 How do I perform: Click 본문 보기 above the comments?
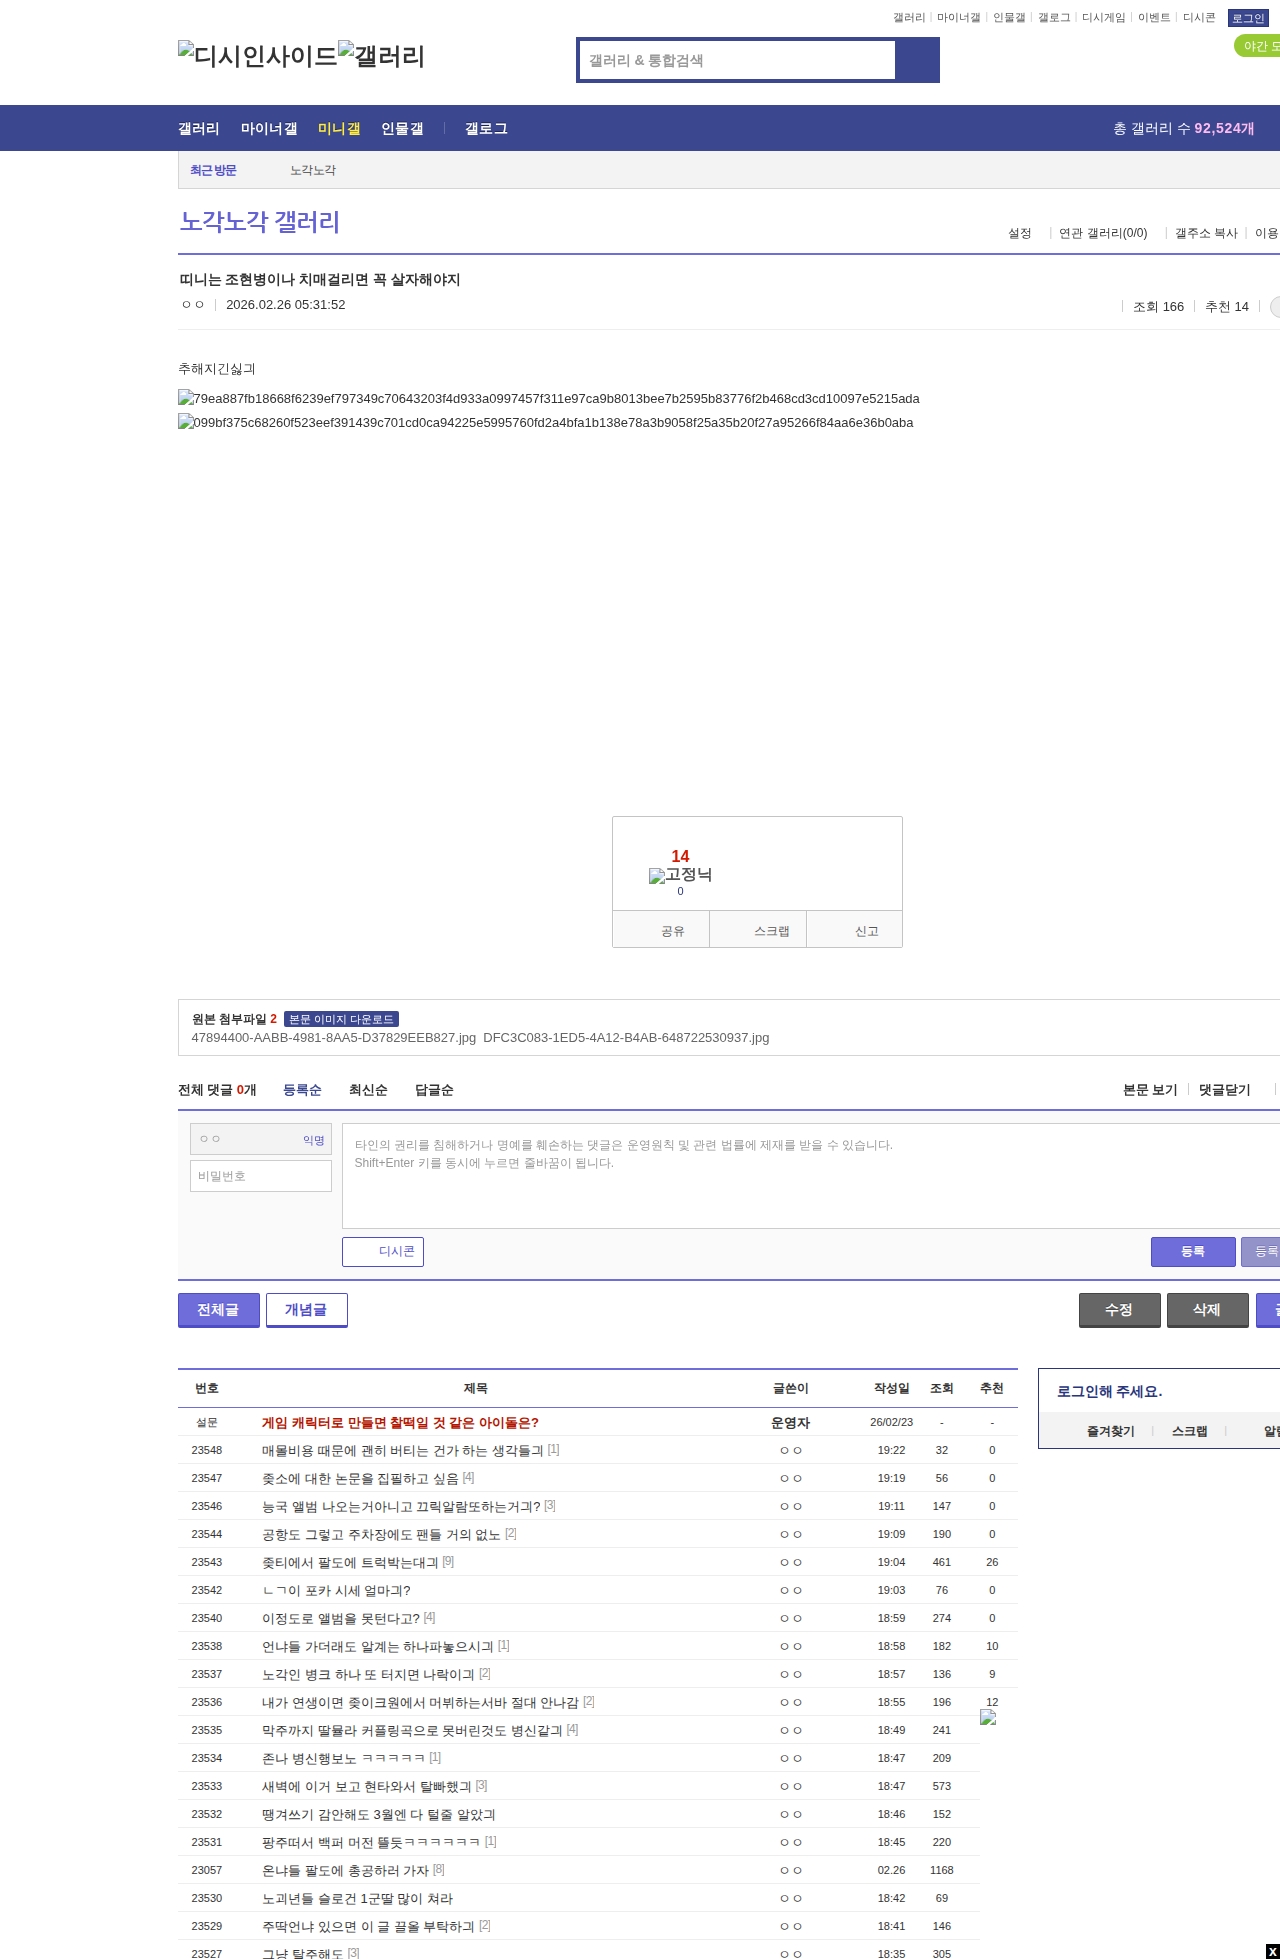1150,1089
